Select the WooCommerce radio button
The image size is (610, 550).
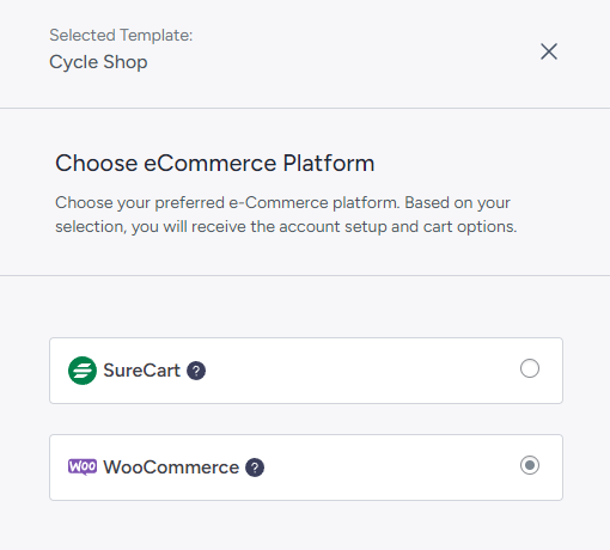[x=529, y=465]
